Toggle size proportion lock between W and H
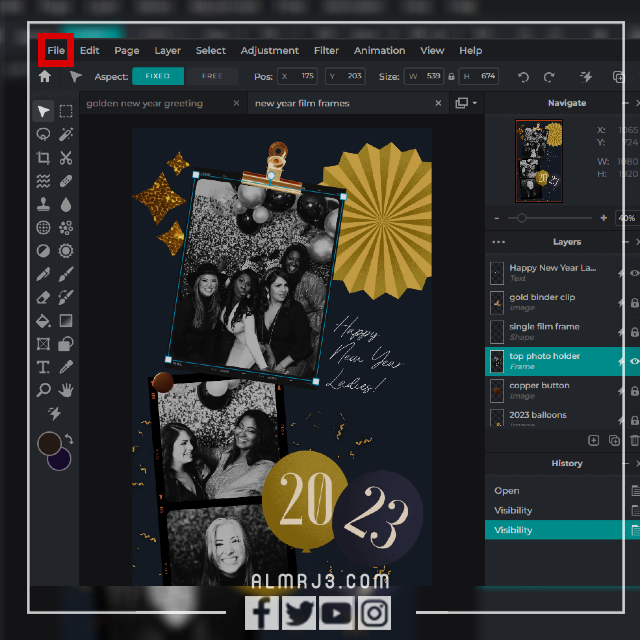Screen dimensions: 640x640 pyautogui.click(x=451, y=76)
